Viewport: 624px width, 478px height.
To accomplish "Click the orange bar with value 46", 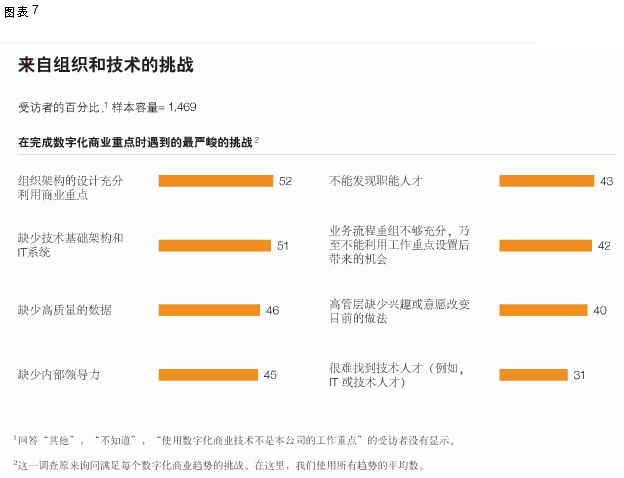I will coord(208,310).
